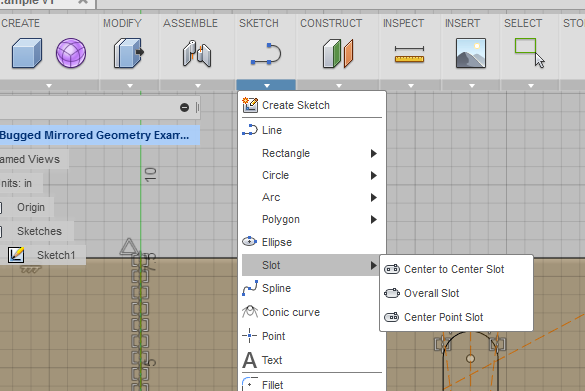Click the Units: in browser entry
This screenshot has width=585, height=391.
[x=16, y=183]
